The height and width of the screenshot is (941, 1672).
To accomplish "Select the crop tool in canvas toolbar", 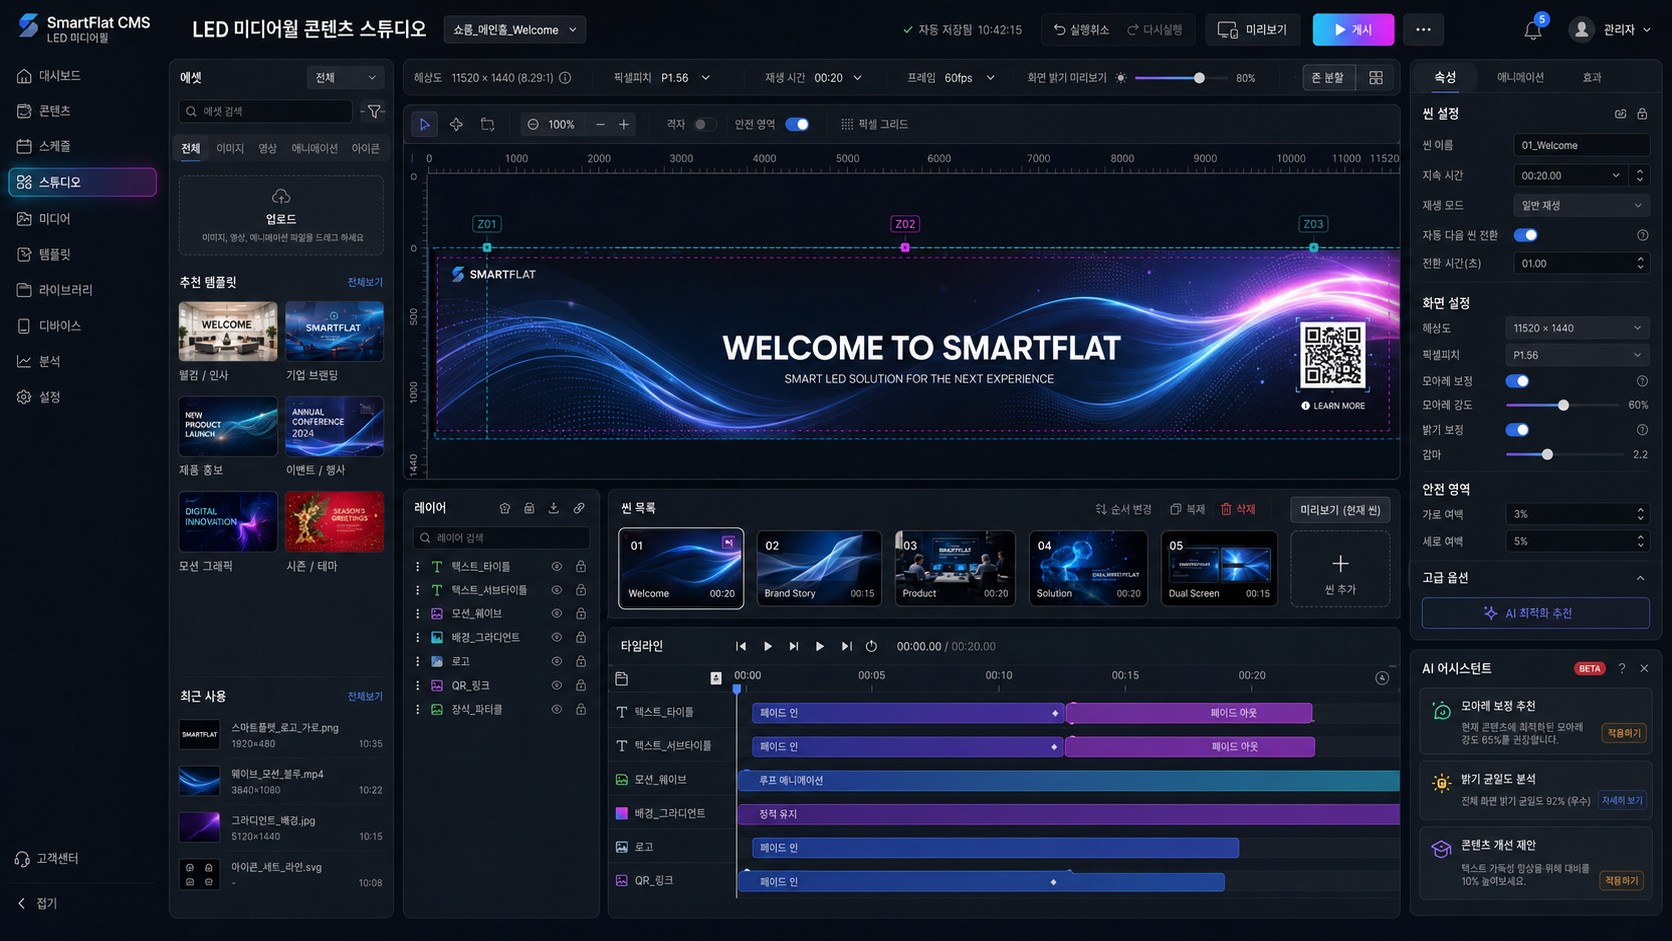I will [488, 124].
